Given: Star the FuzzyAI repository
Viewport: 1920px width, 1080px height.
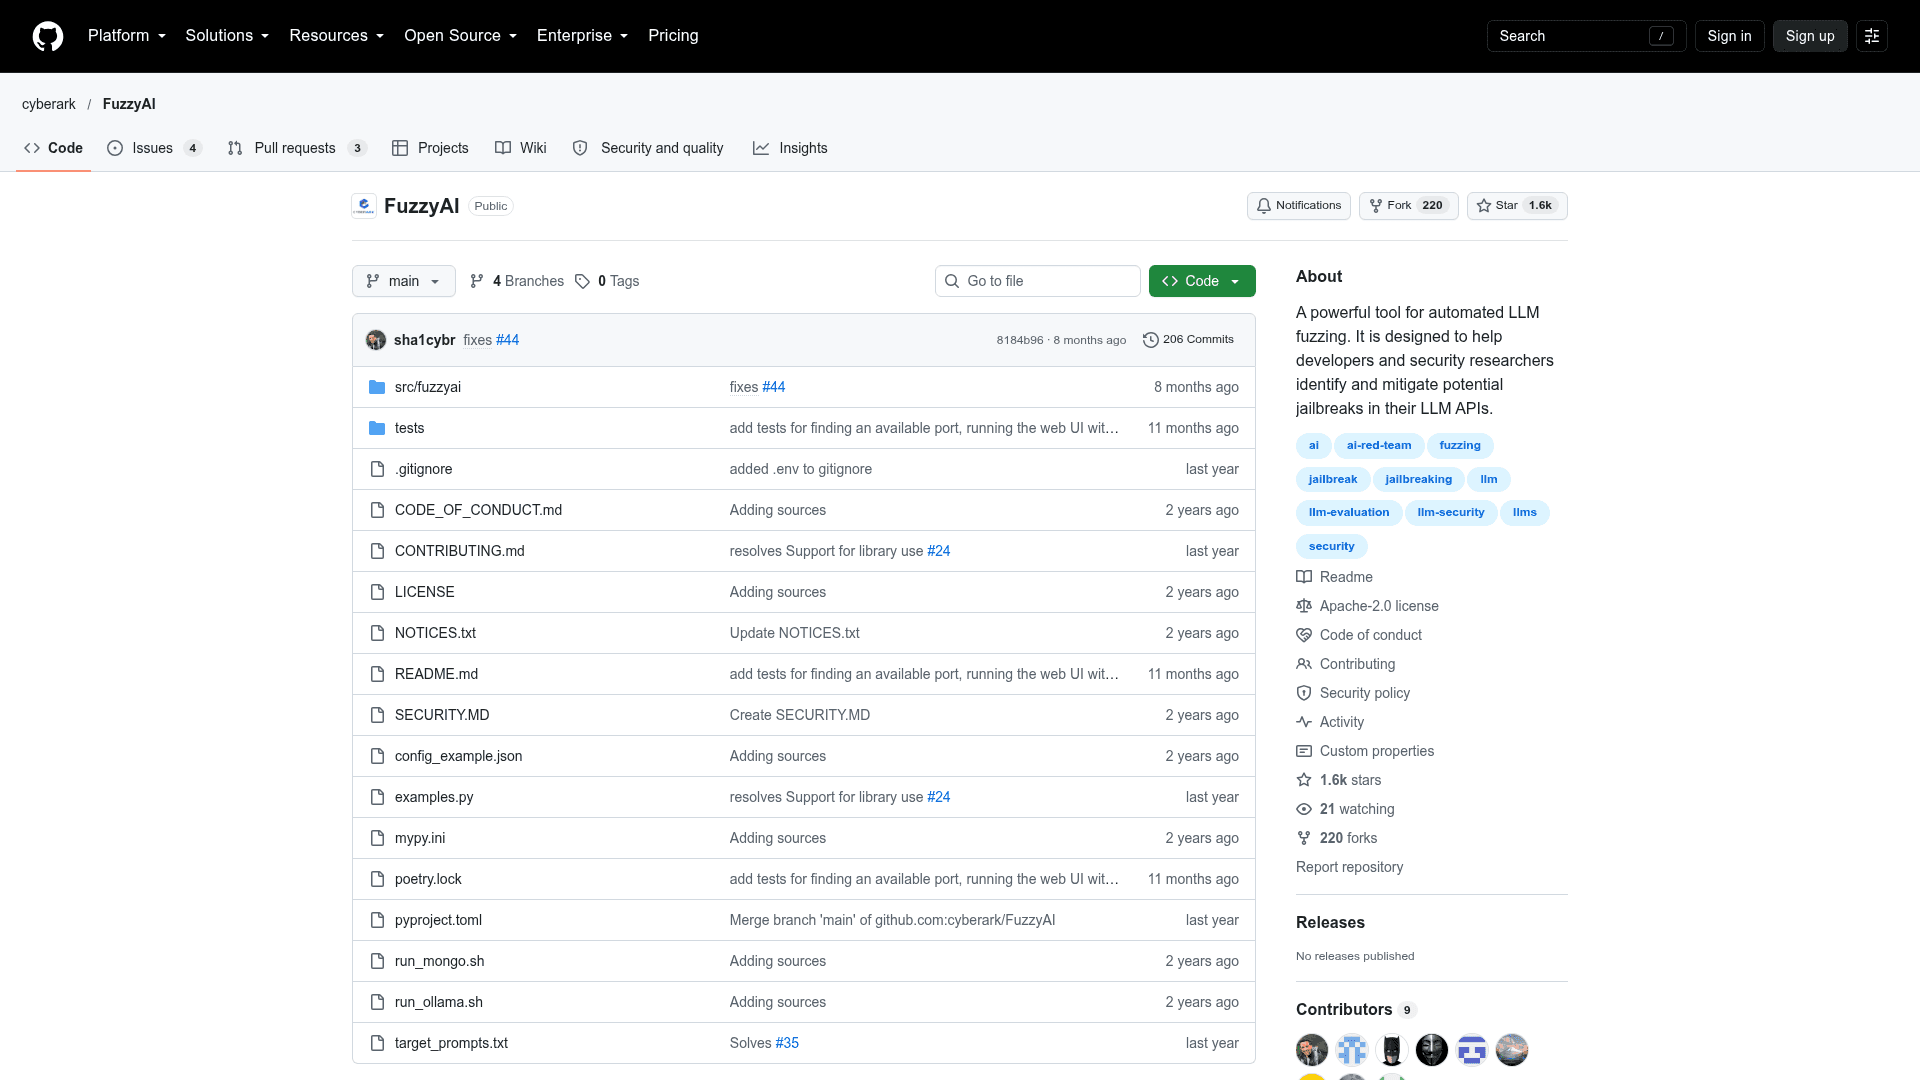Looking at the screenshot, I should pos(1517,206).
